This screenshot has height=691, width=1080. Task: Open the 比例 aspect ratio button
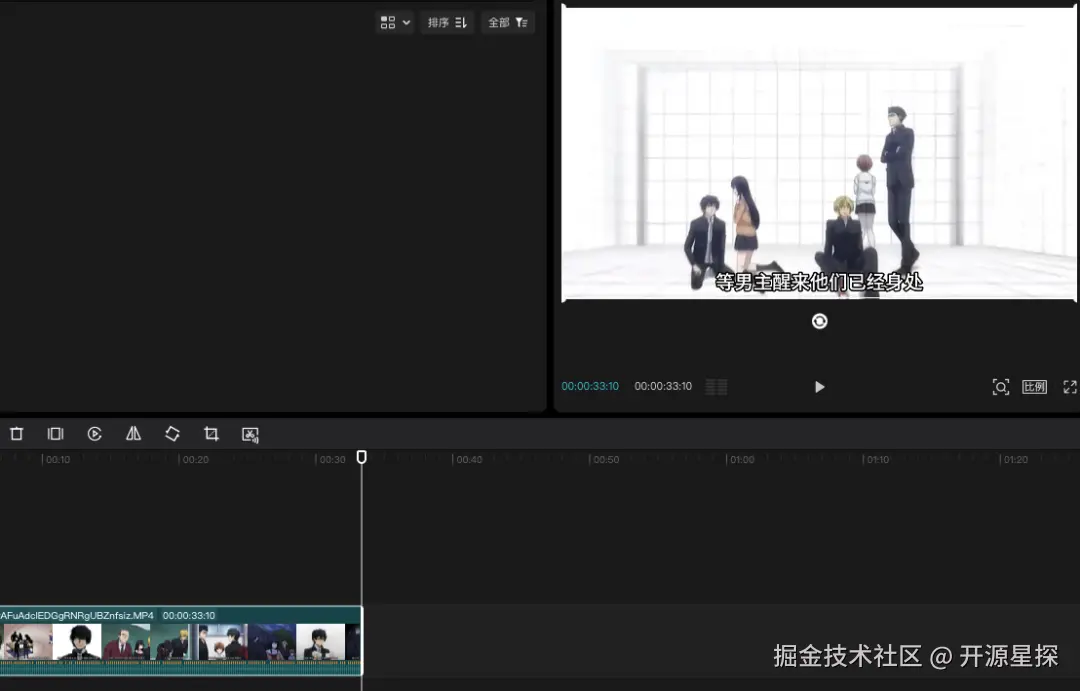coord(1035,387)
